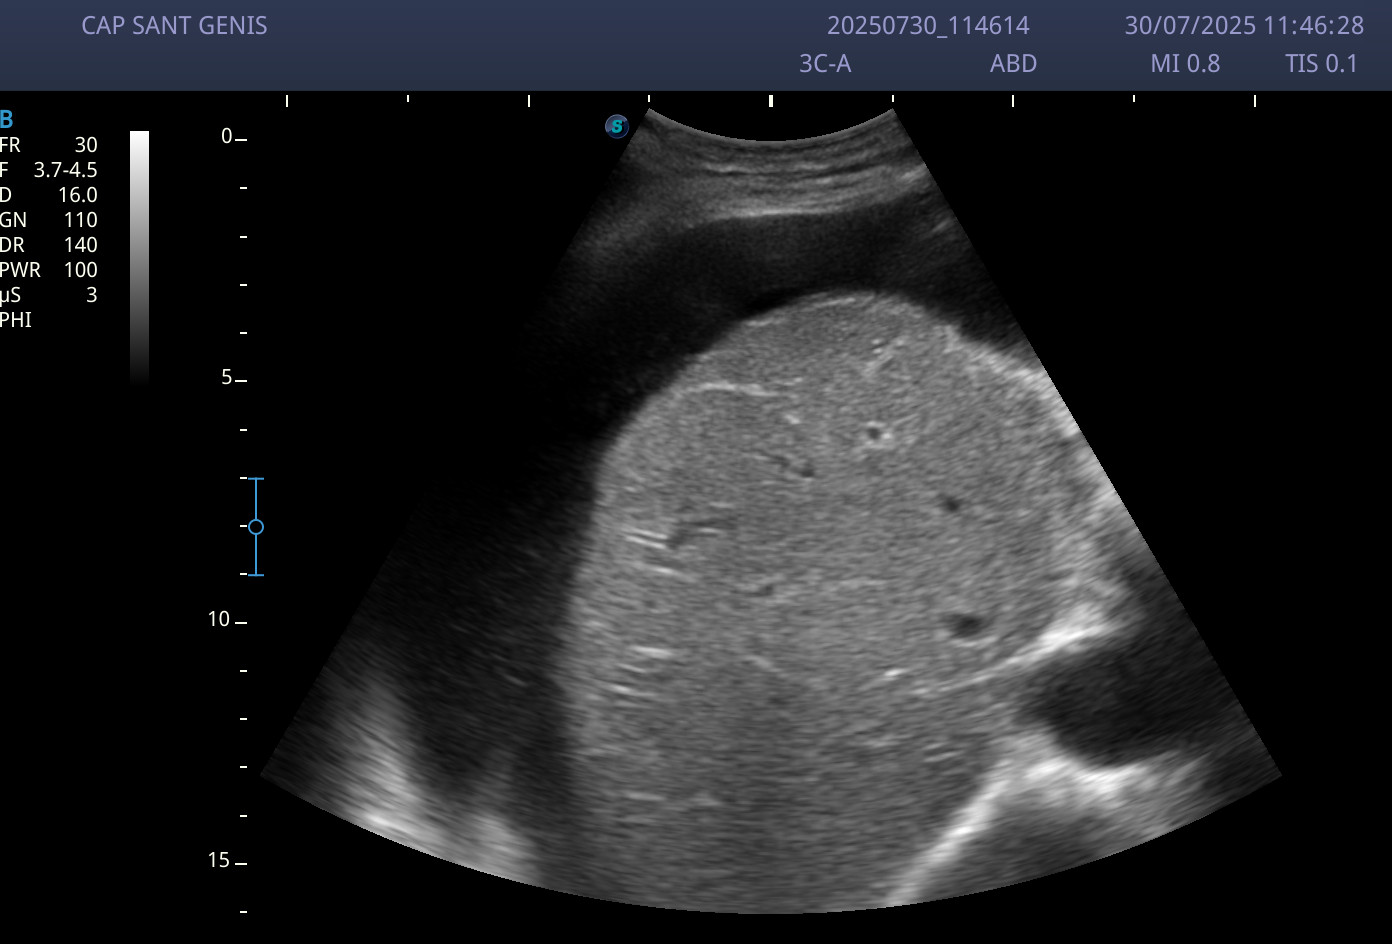This screenshot has height=944, width=1392.
Task: Click the µS 3 speckle setting
Action: pyautogui.click(x=49, y=295)
